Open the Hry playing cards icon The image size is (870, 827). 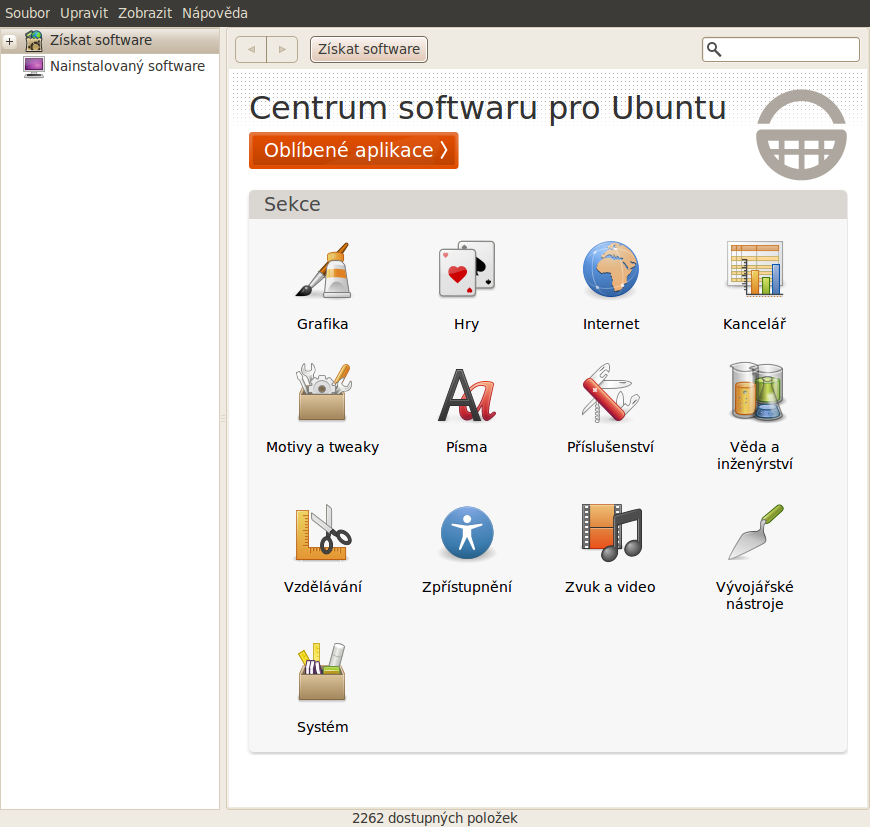(x=467, y=269)
